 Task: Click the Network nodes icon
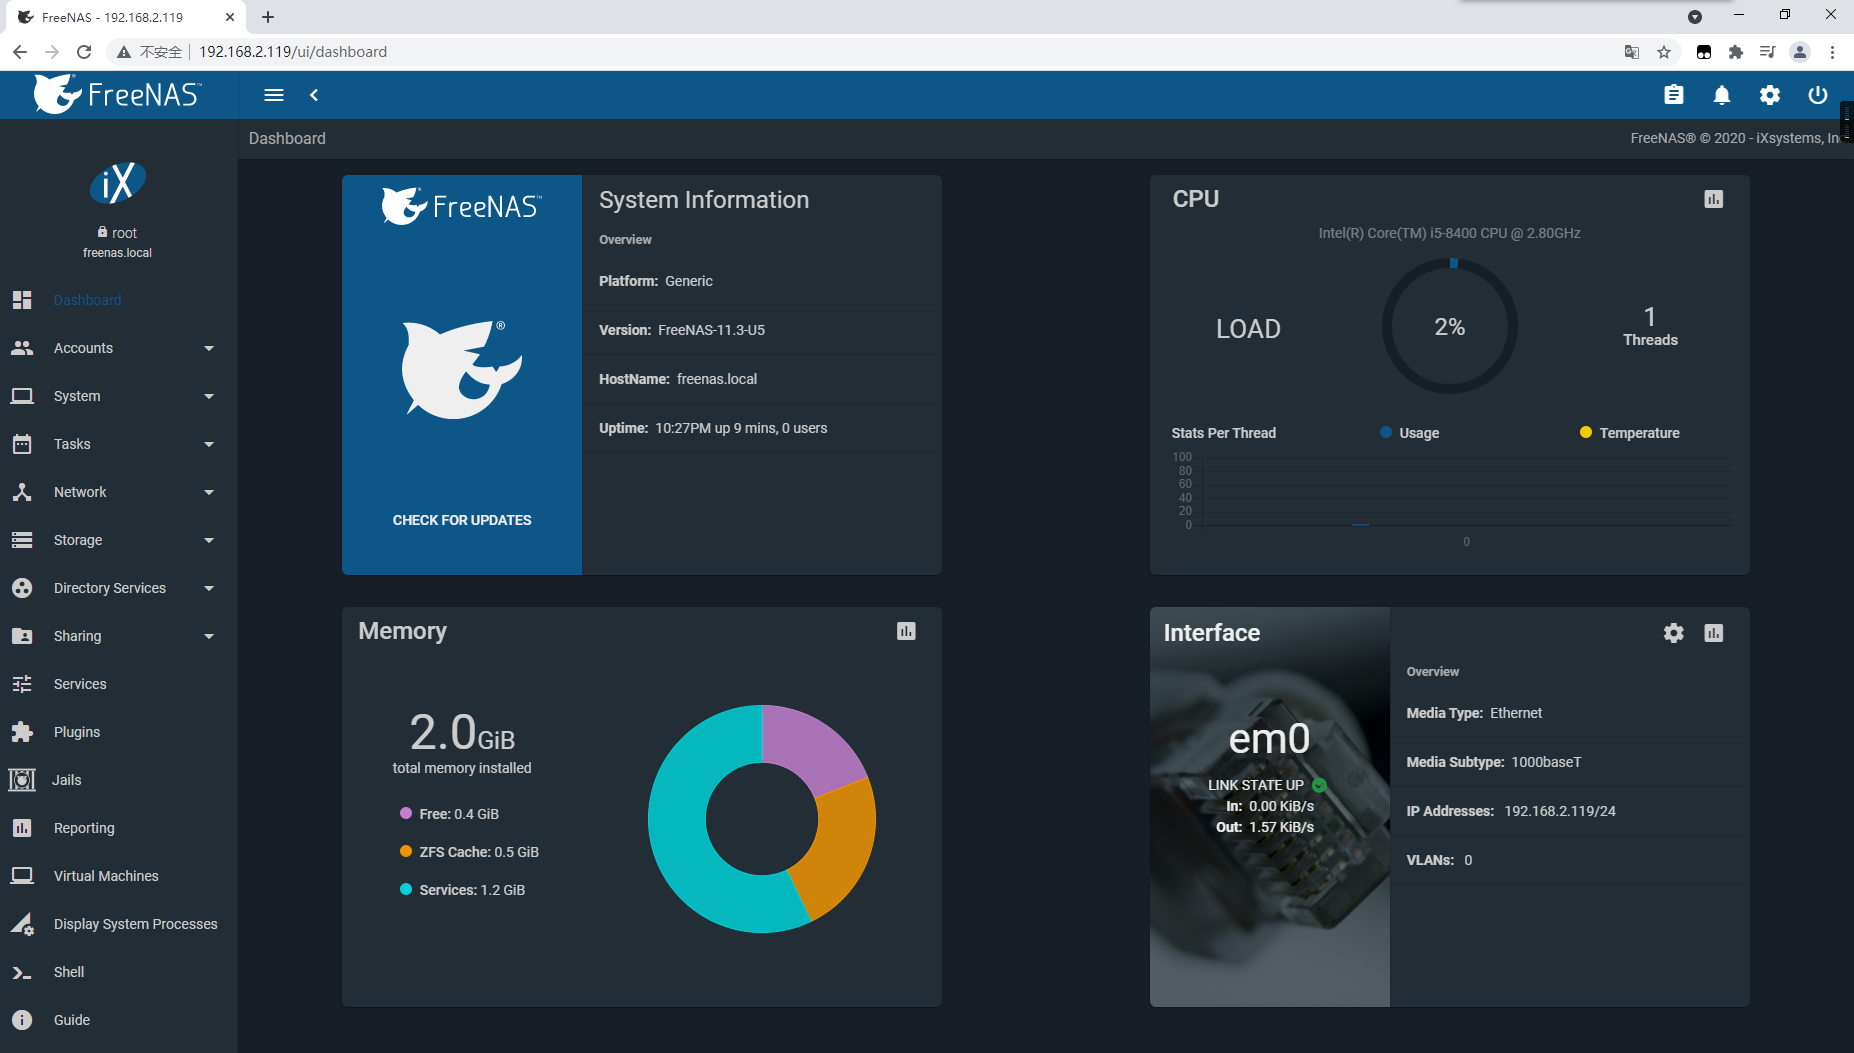22,492
